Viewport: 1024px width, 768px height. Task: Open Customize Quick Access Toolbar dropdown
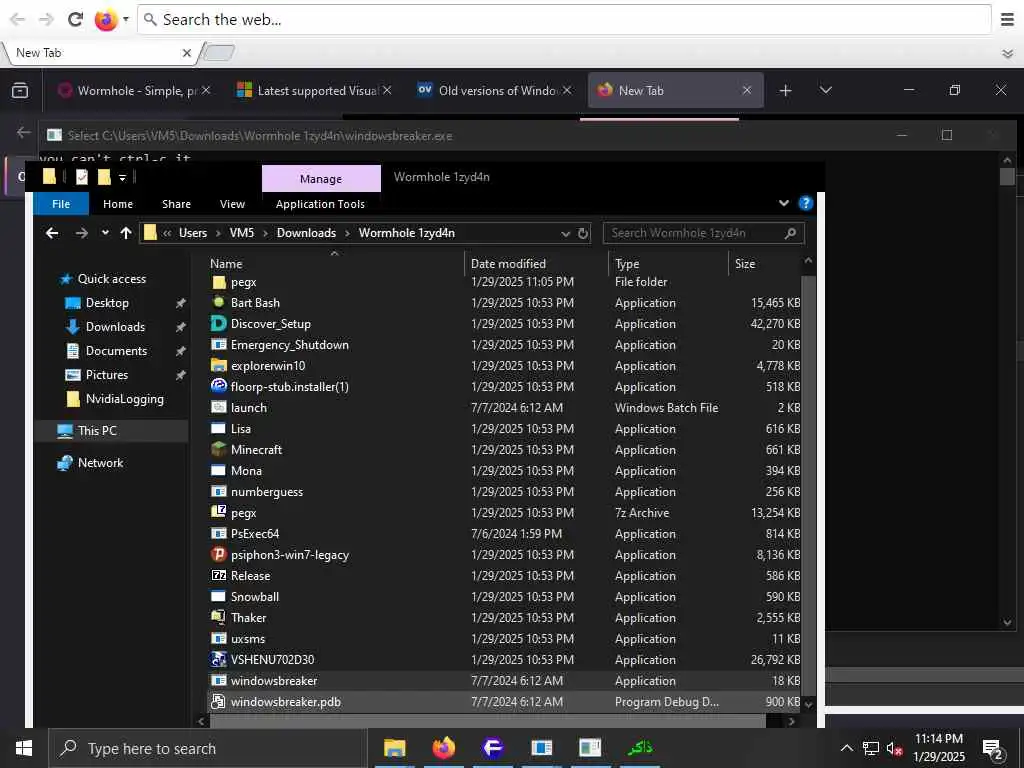click(122, 178)
